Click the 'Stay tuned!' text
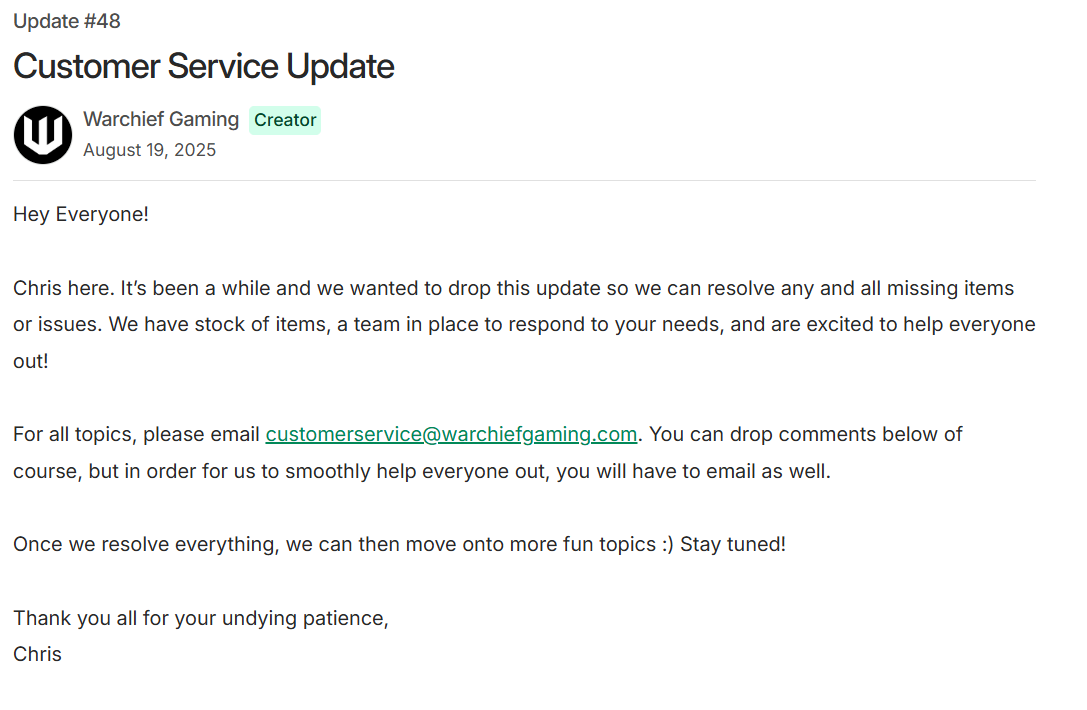Image resolution: width=1087 pixels, height=710 pixels. tap(733, 545)
